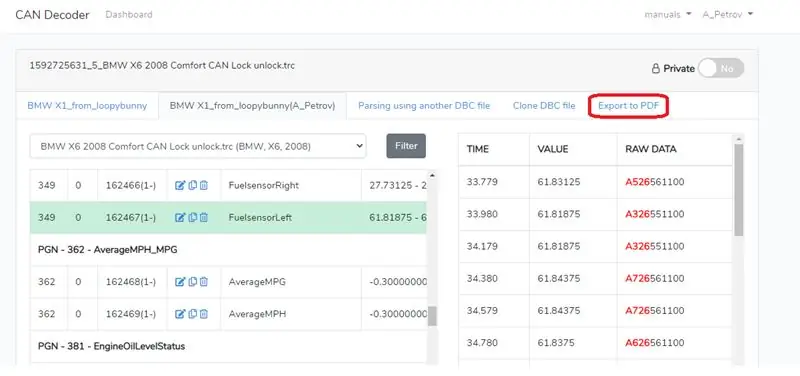Copy the FuelsensorLeft signal
This screenshot has width=800, height=376.
point(192,218)
